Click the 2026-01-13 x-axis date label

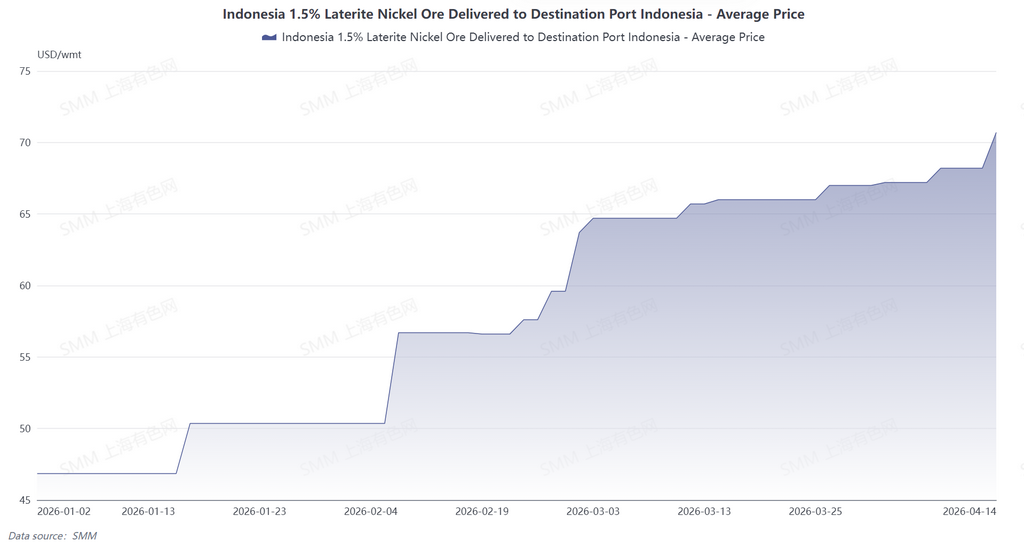point(148,511)
